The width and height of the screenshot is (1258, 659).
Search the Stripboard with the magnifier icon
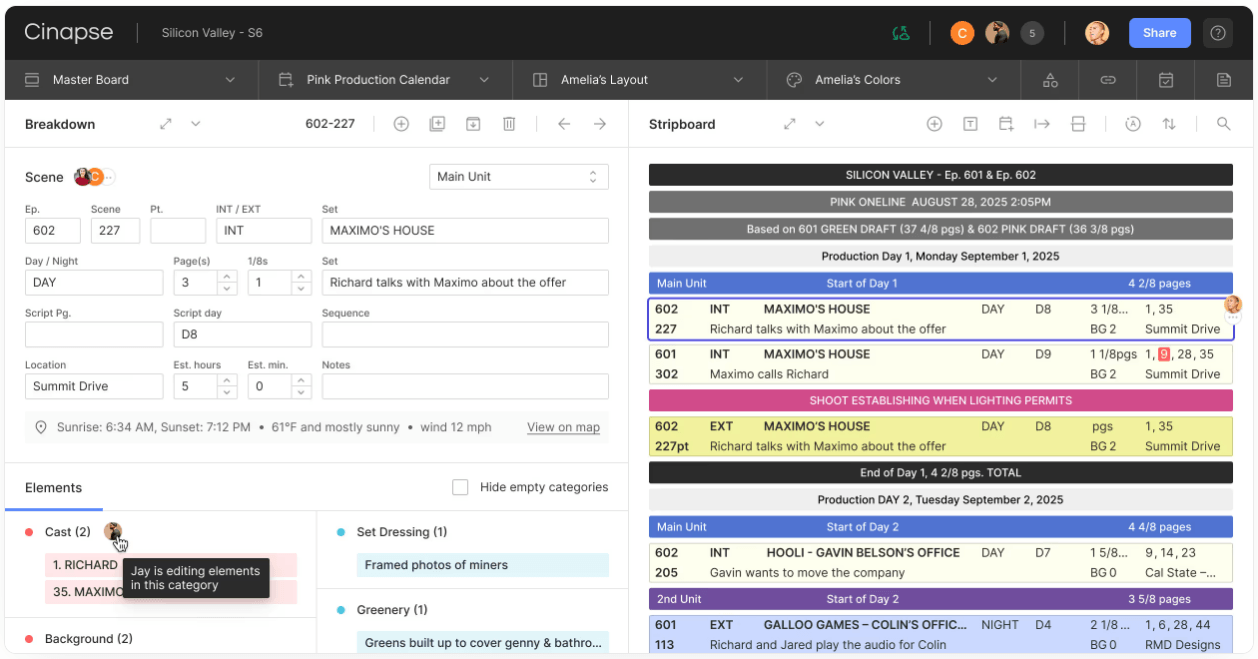point(1224,124)
